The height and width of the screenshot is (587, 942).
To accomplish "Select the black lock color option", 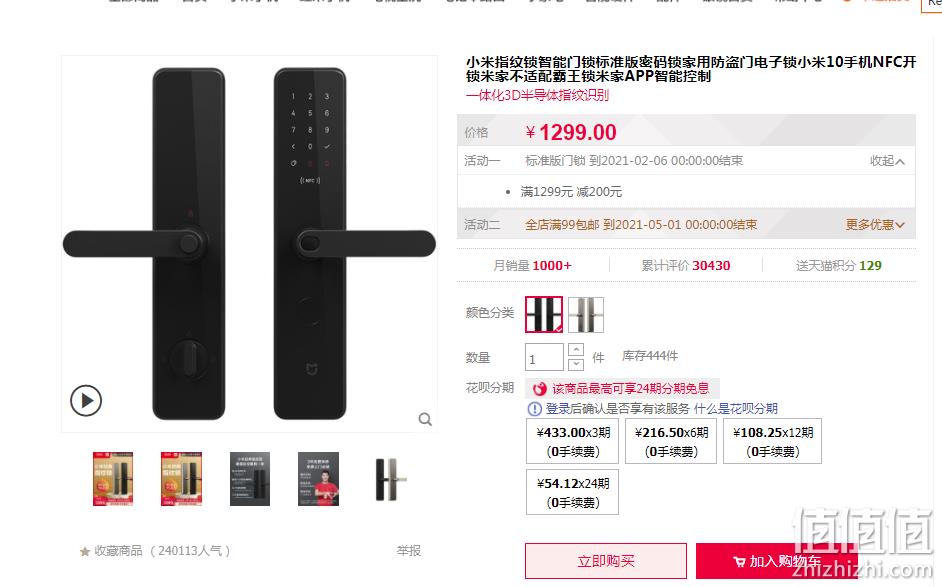I will [544, 314].
